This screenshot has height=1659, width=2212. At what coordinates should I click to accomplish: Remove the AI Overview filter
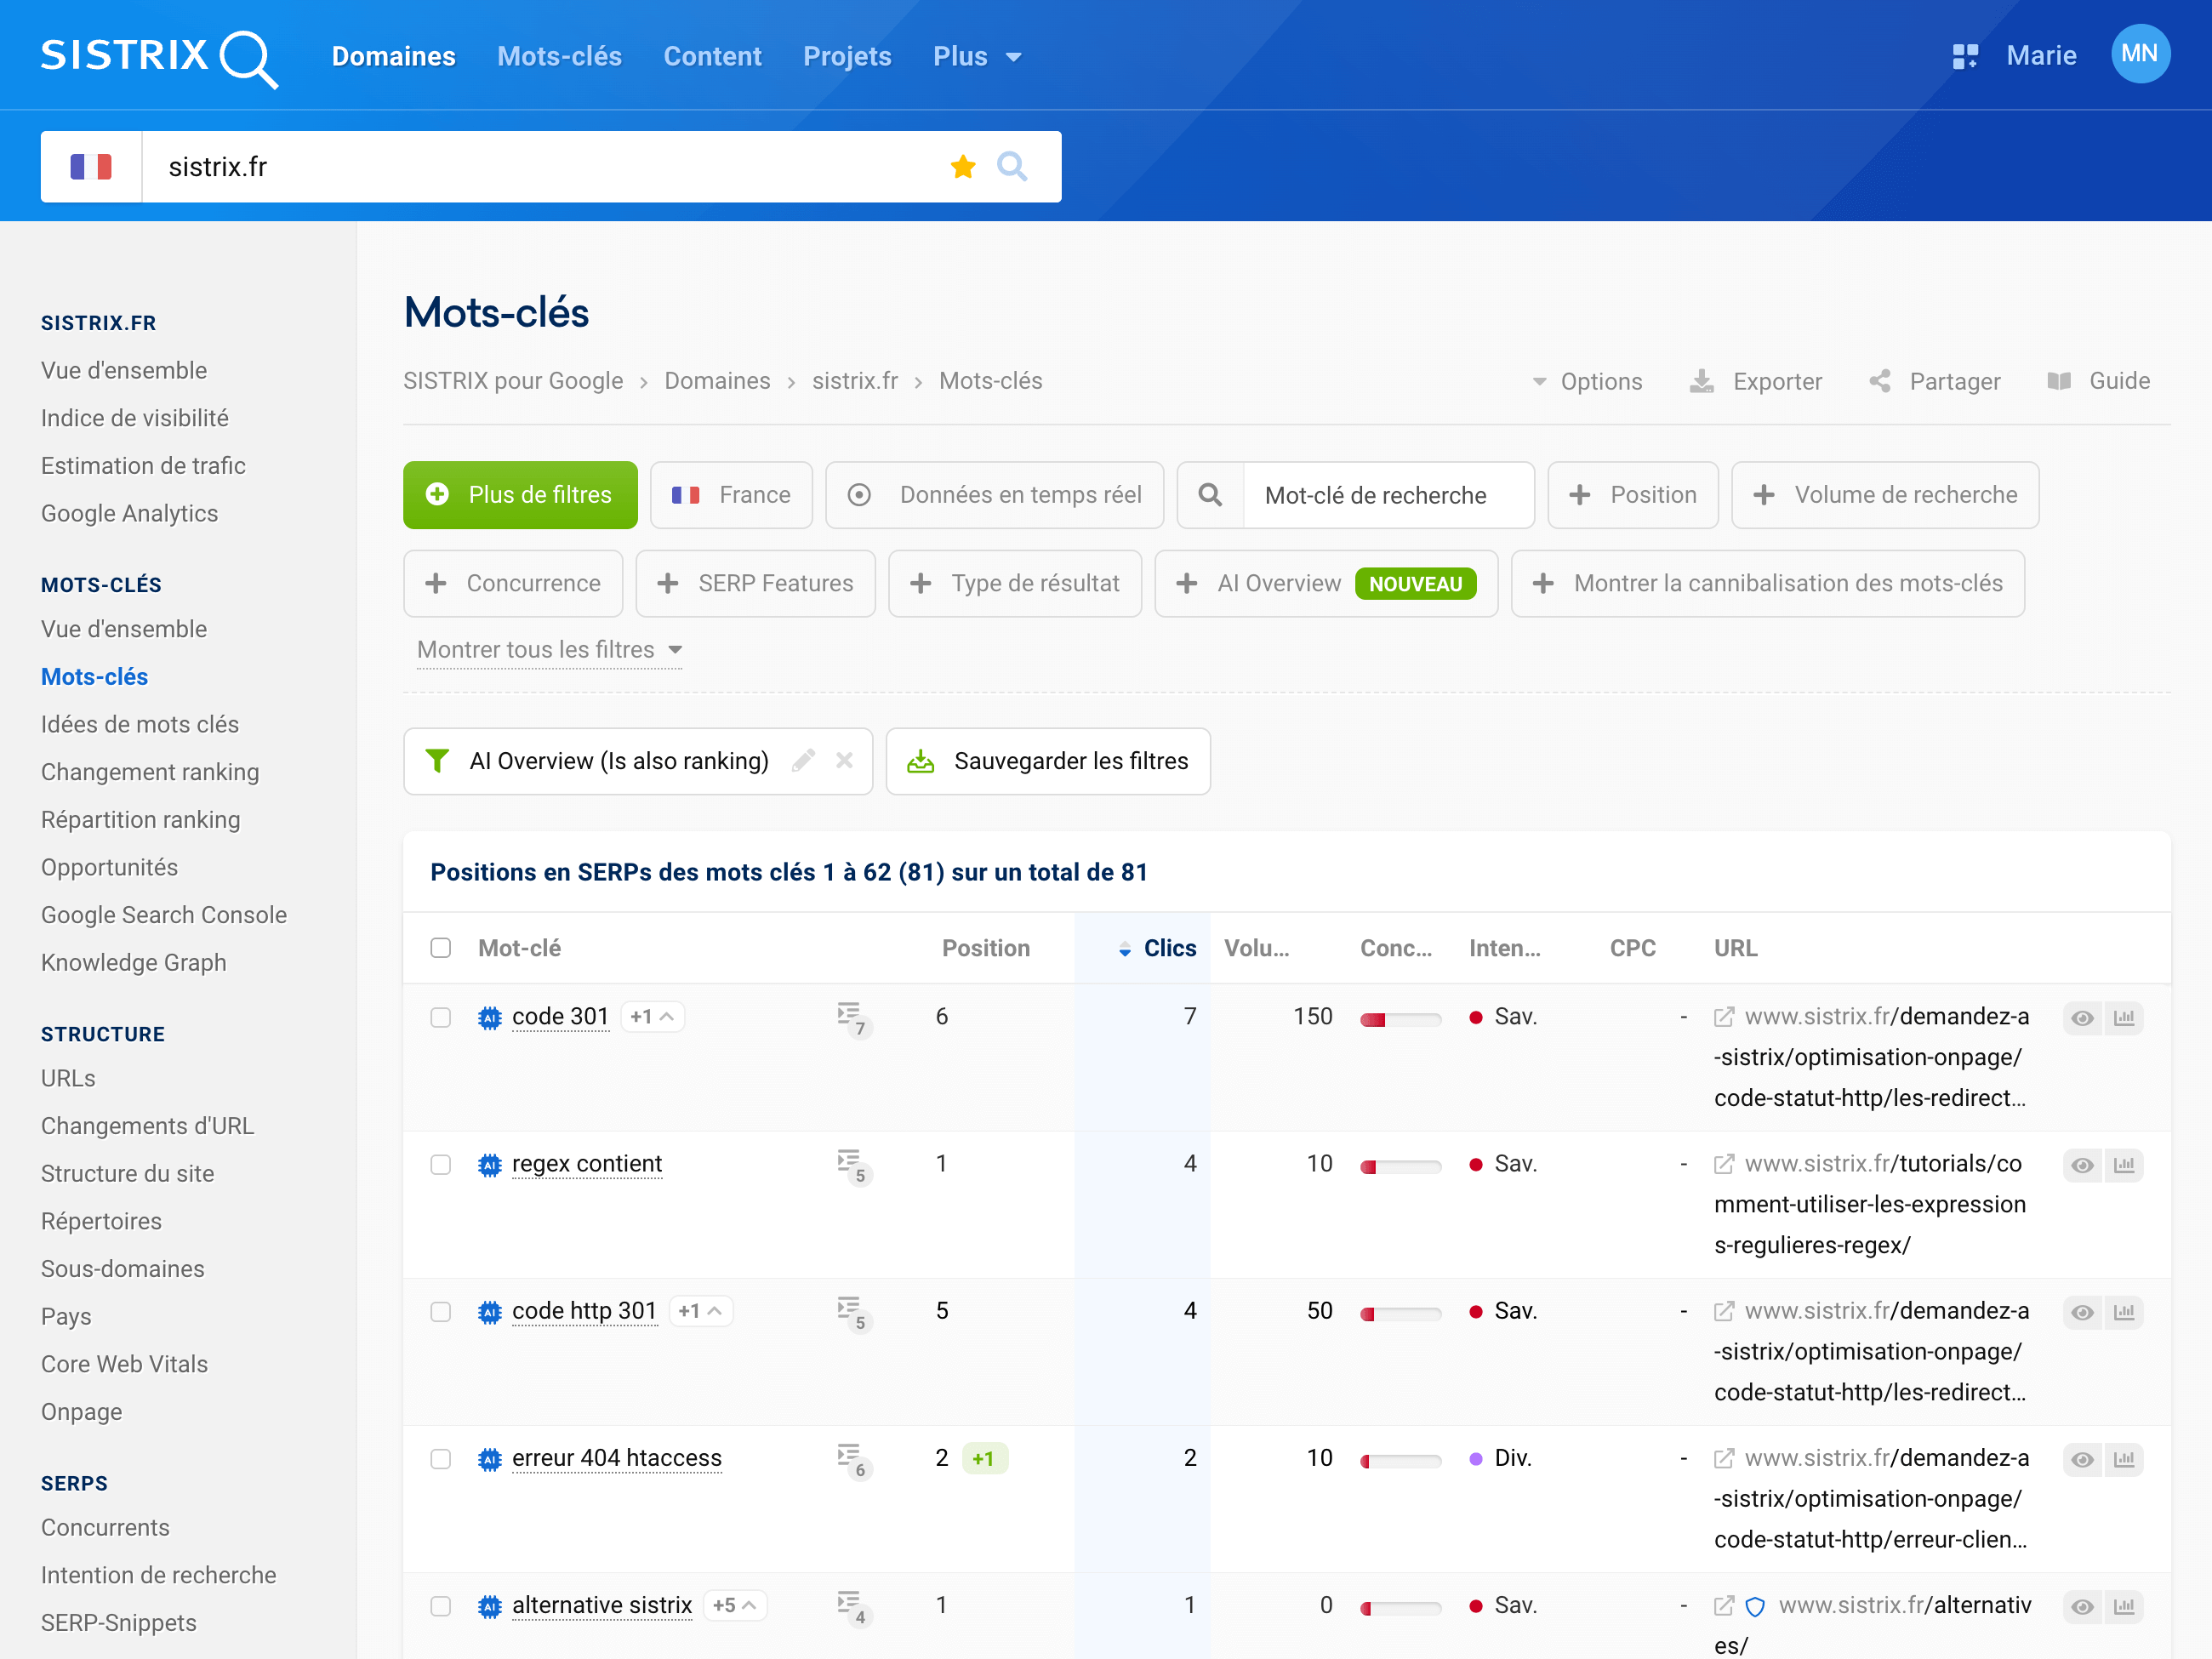click(844, 761)
